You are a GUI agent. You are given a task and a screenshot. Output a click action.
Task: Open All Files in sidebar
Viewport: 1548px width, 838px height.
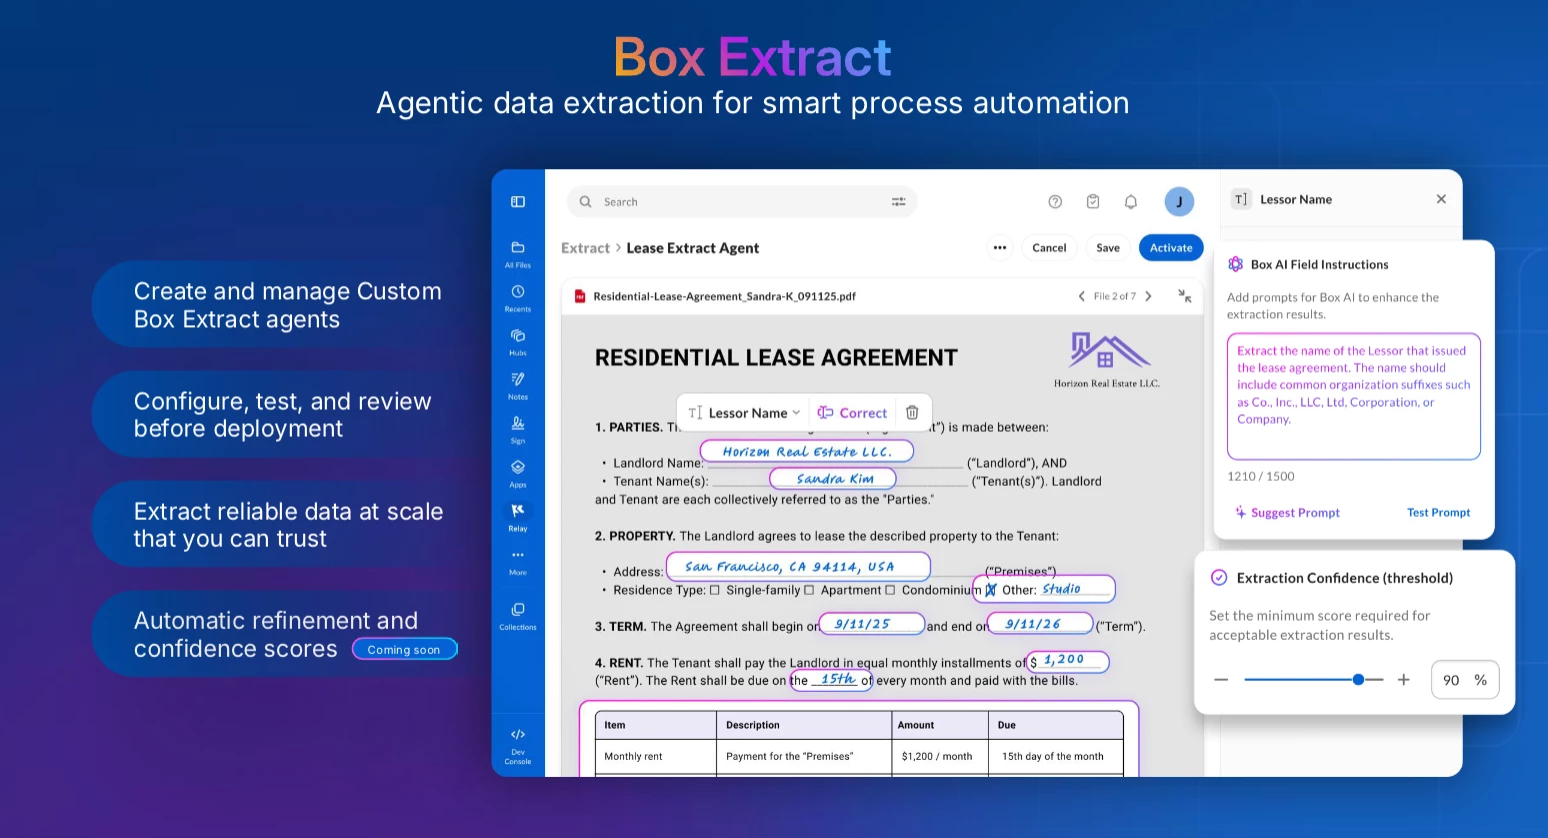(518, 254)
